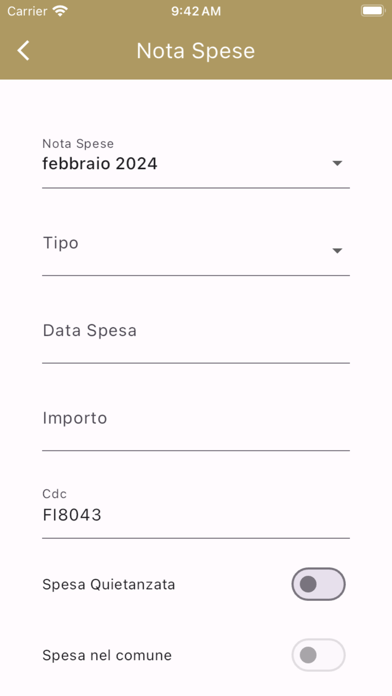392x696 pixels.
Task: Tap the 9:42 AM clock
Action: click(x=196, y=12)
